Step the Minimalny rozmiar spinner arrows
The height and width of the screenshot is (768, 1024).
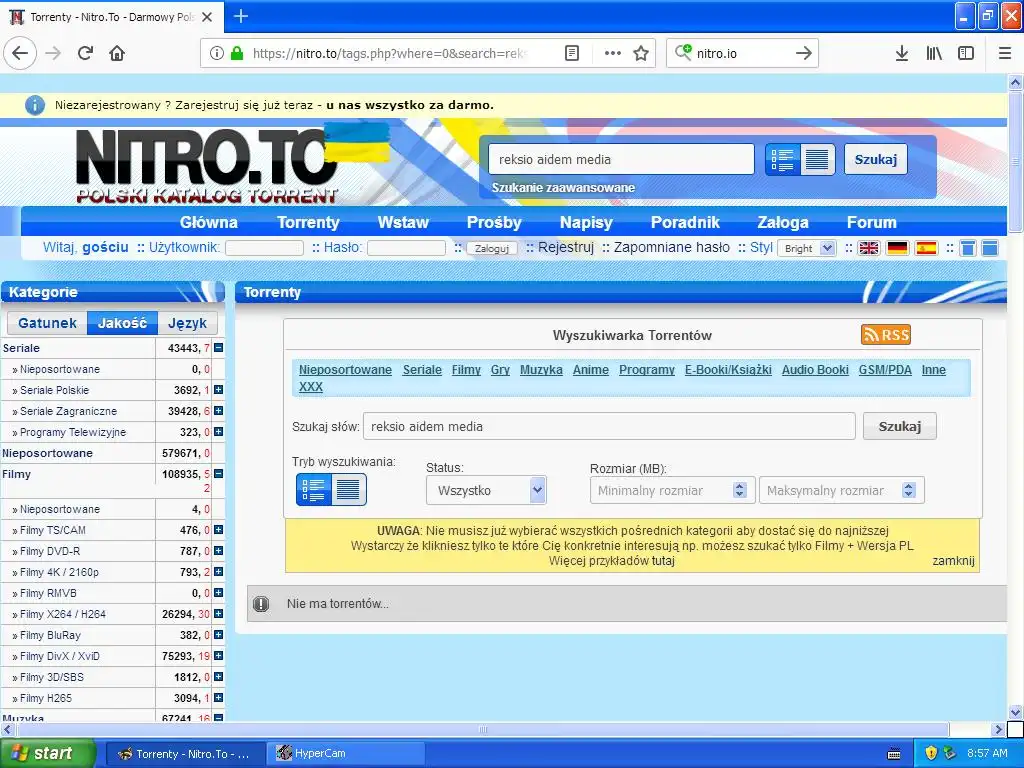[739, 490]
